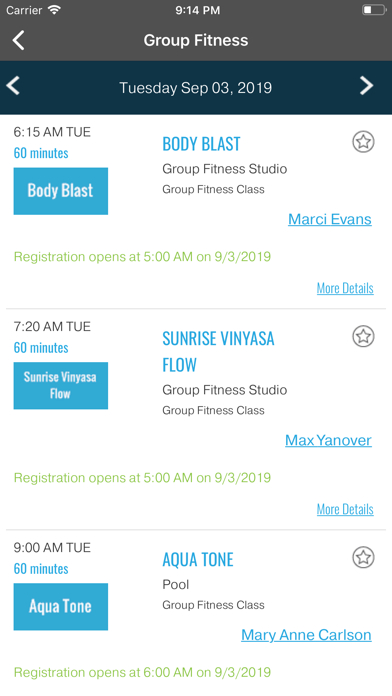Viewport: 392px width, 696px height.
Task: Open instructor Mary Anne Carlson profile
Action: coord(306,635)
